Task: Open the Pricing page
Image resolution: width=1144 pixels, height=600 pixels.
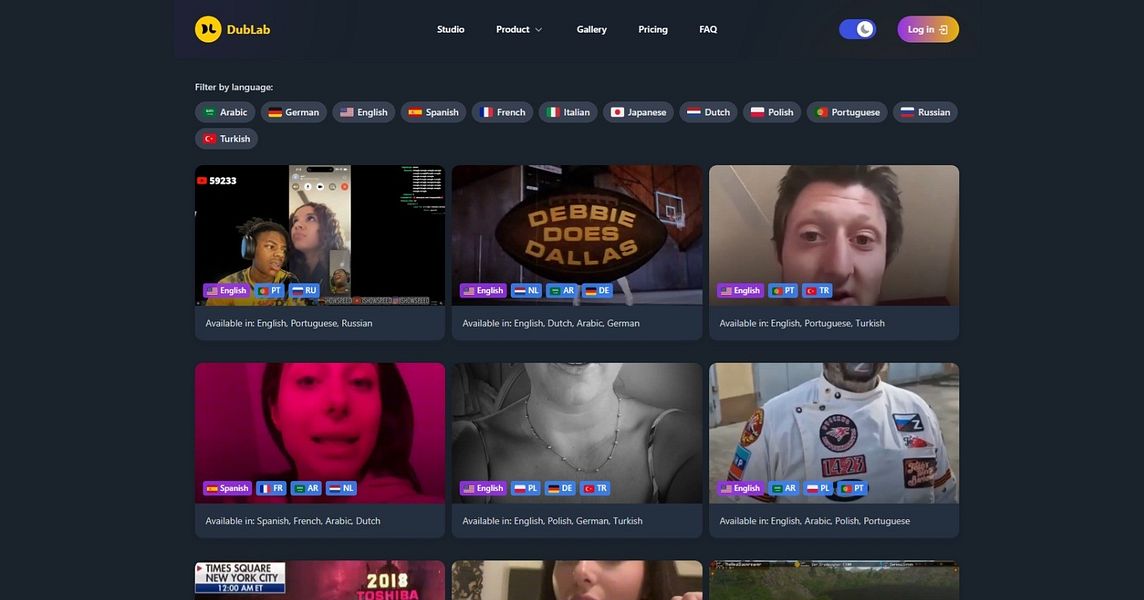Action: [653, 29]
